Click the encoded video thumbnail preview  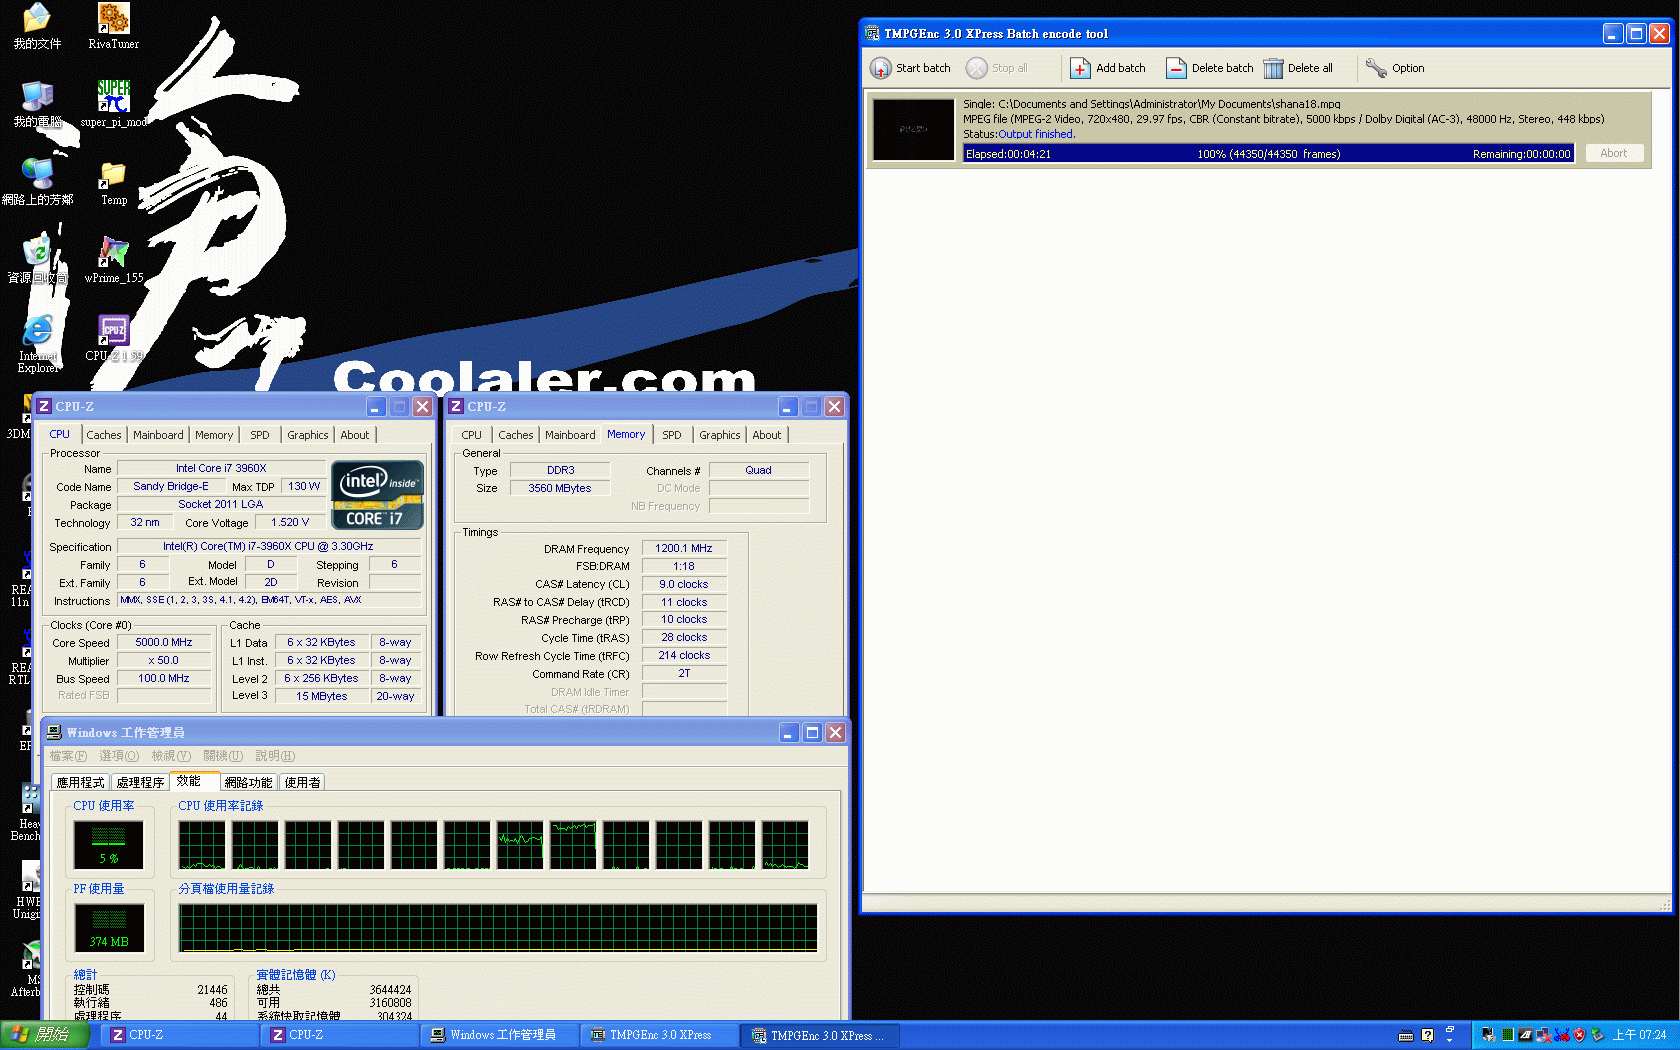tap(913, 129)
